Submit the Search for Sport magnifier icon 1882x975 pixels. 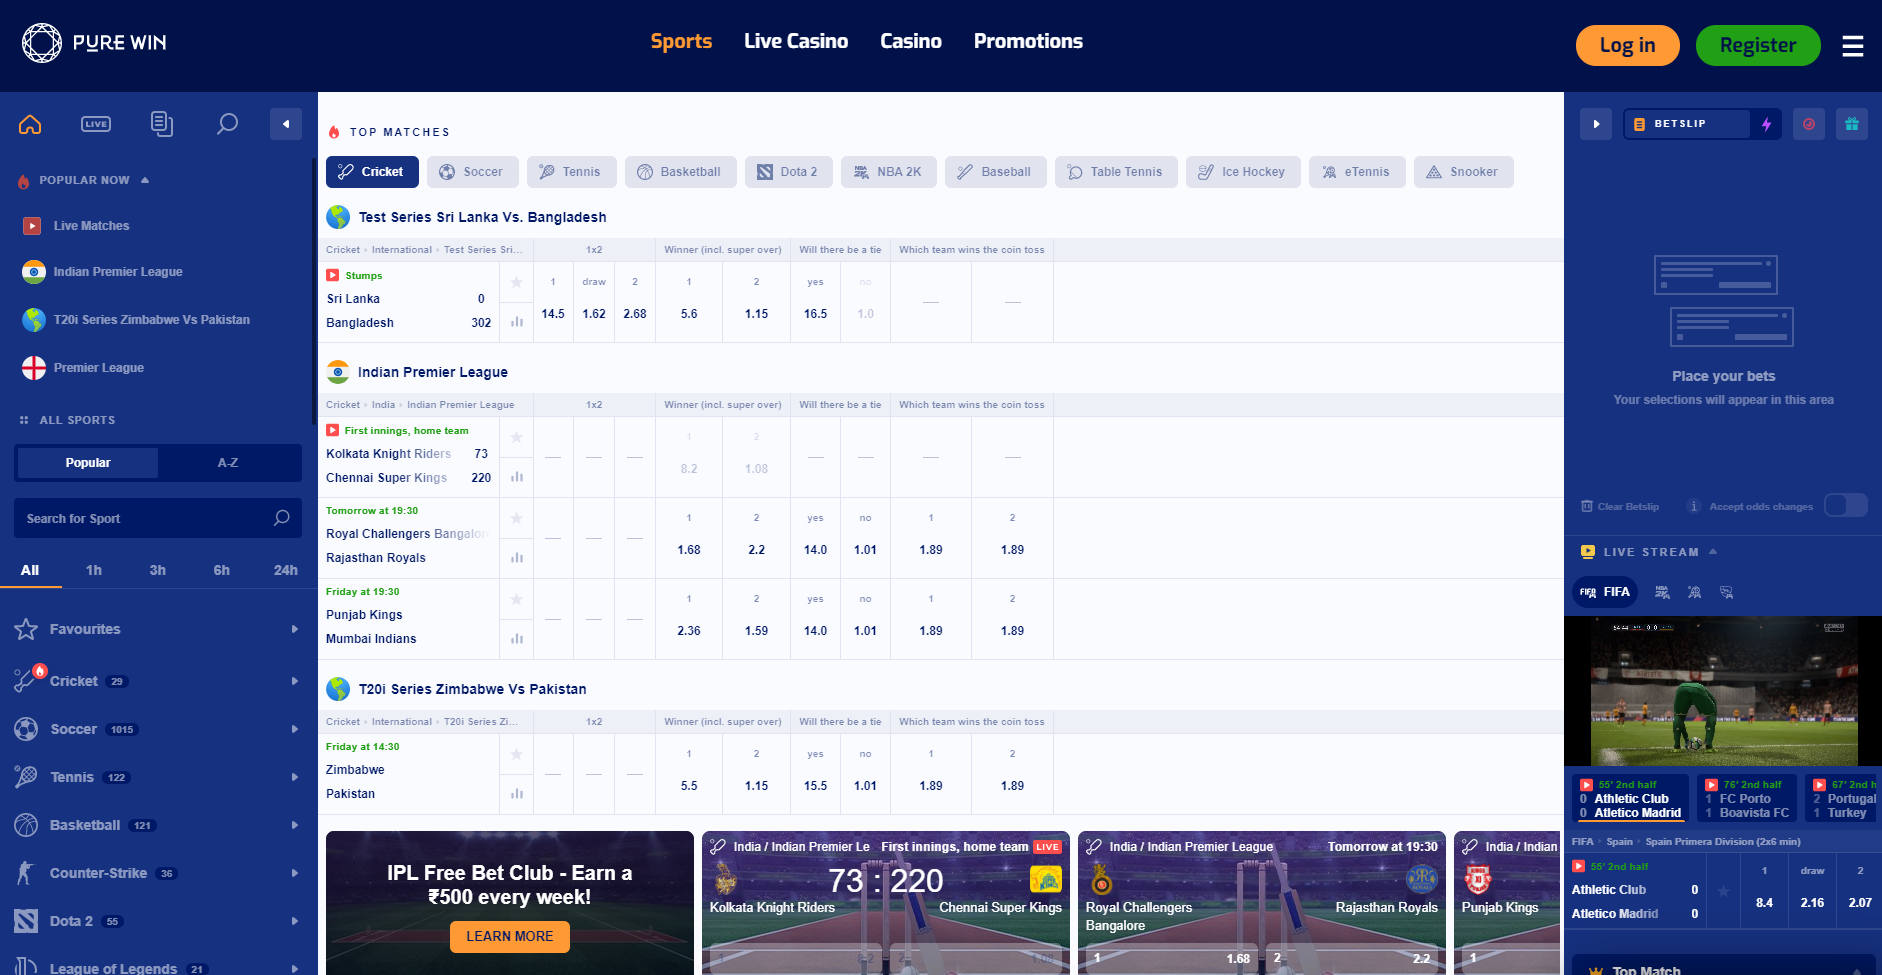[282, 518]
